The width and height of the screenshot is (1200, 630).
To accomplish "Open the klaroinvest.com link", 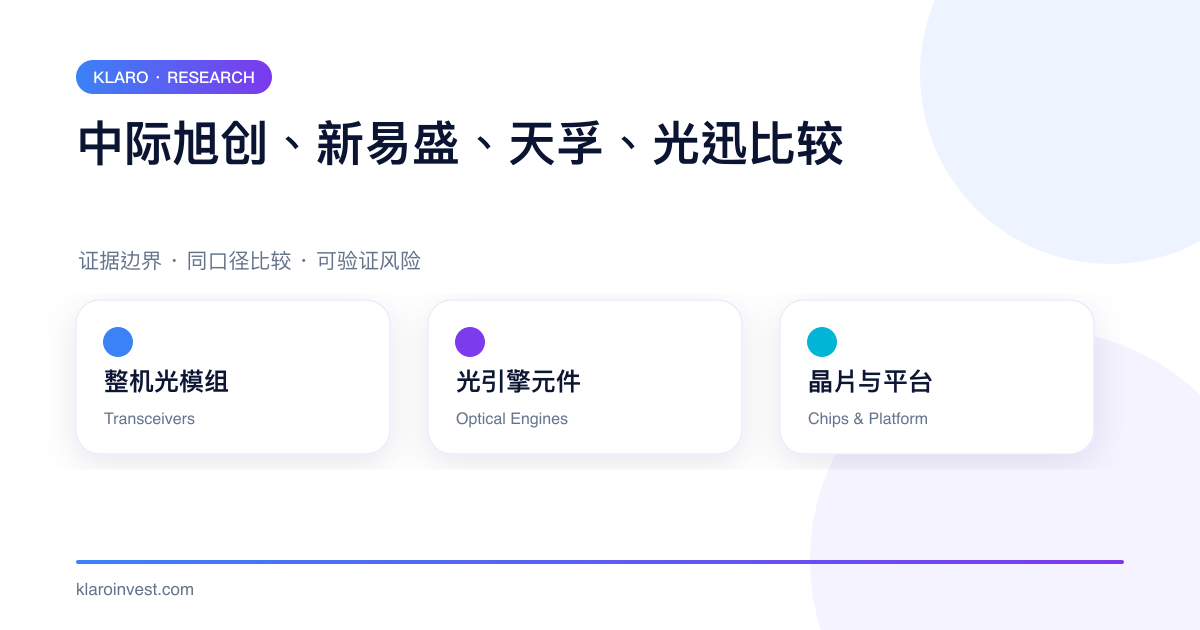I will click(x=135, y=589).
